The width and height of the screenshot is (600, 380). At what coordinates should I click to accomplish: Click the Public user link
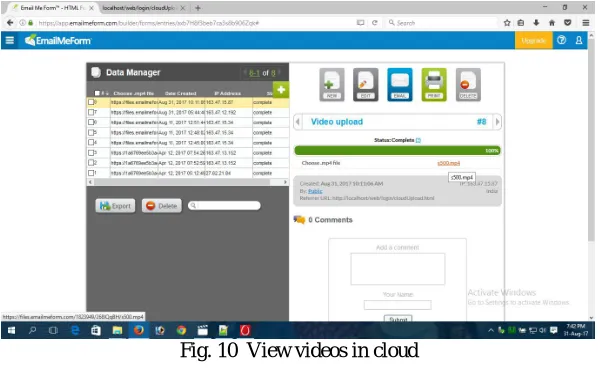pyautogui.click(x=315, y=191)
